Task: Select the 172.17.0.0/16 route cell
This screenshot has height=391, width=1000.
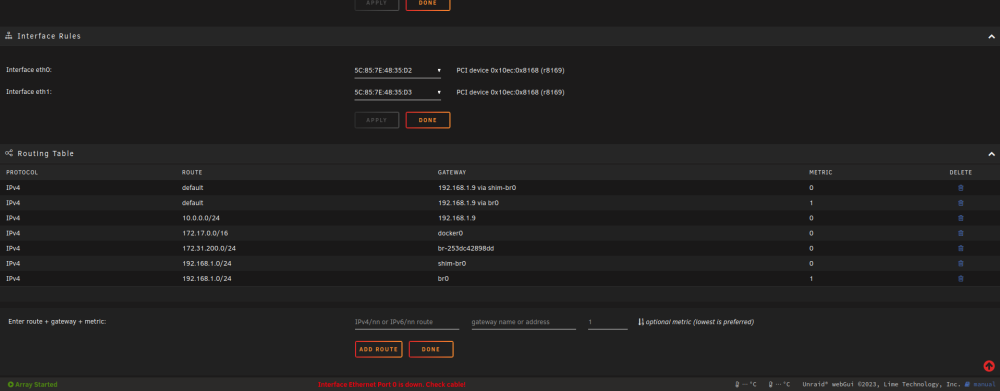Action: [x=205, y=233]
